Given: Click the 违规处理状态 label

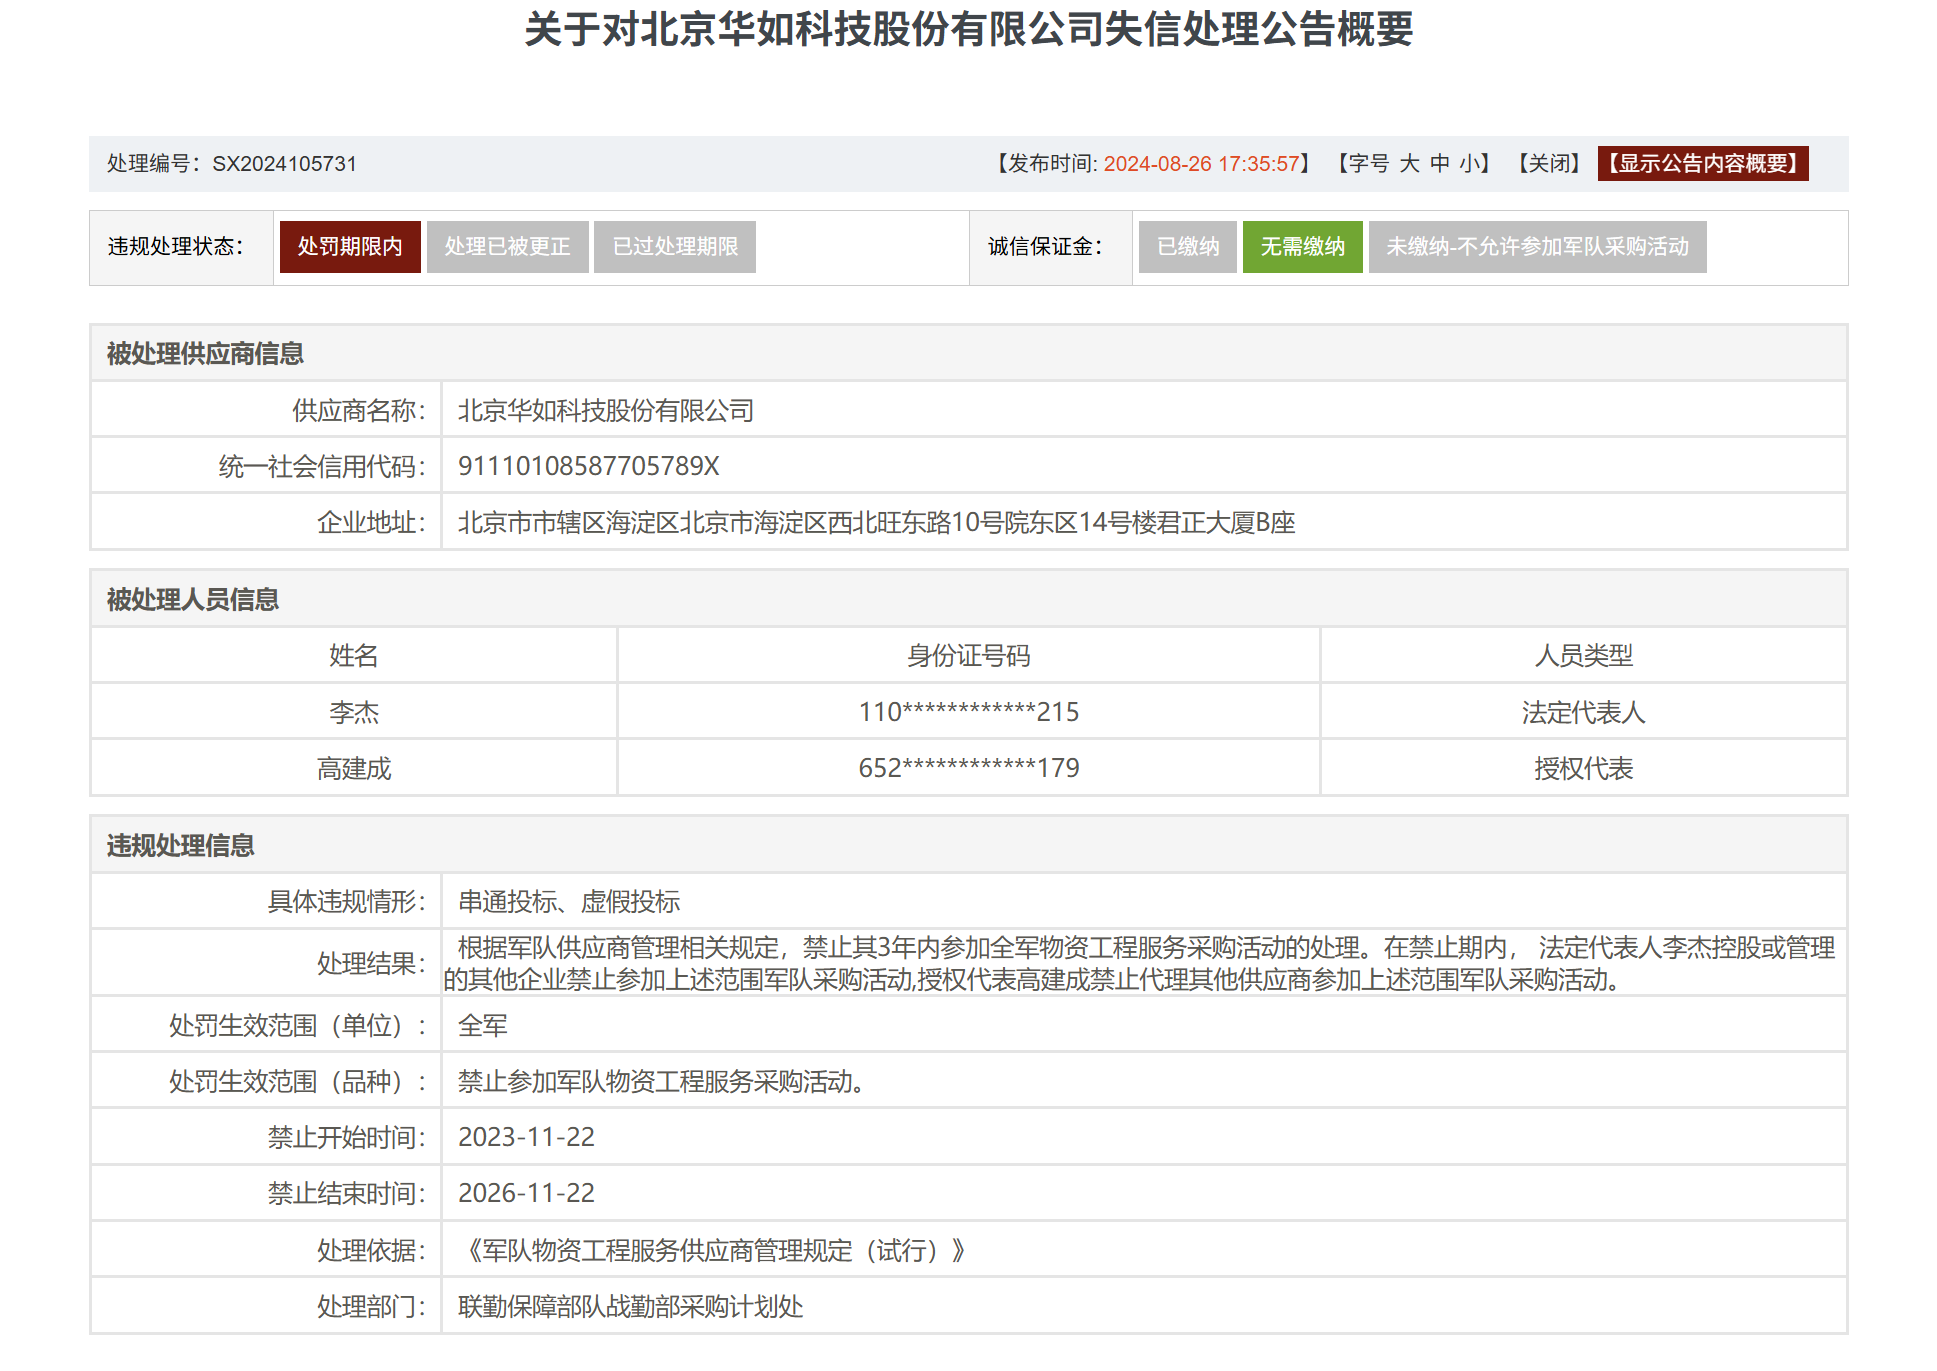Looking at the screenshot, I should [175, 247].
